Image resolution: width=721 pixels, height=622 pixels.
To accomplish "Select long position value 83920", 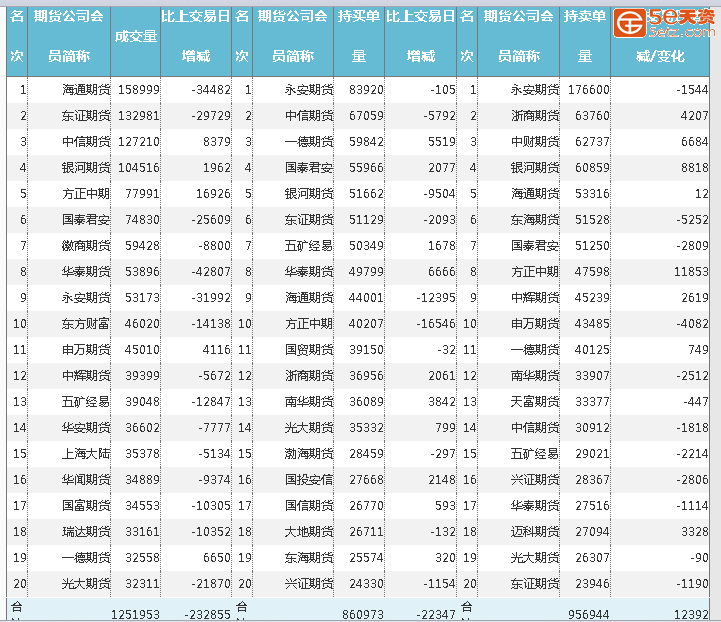I will tap(366, 90).
